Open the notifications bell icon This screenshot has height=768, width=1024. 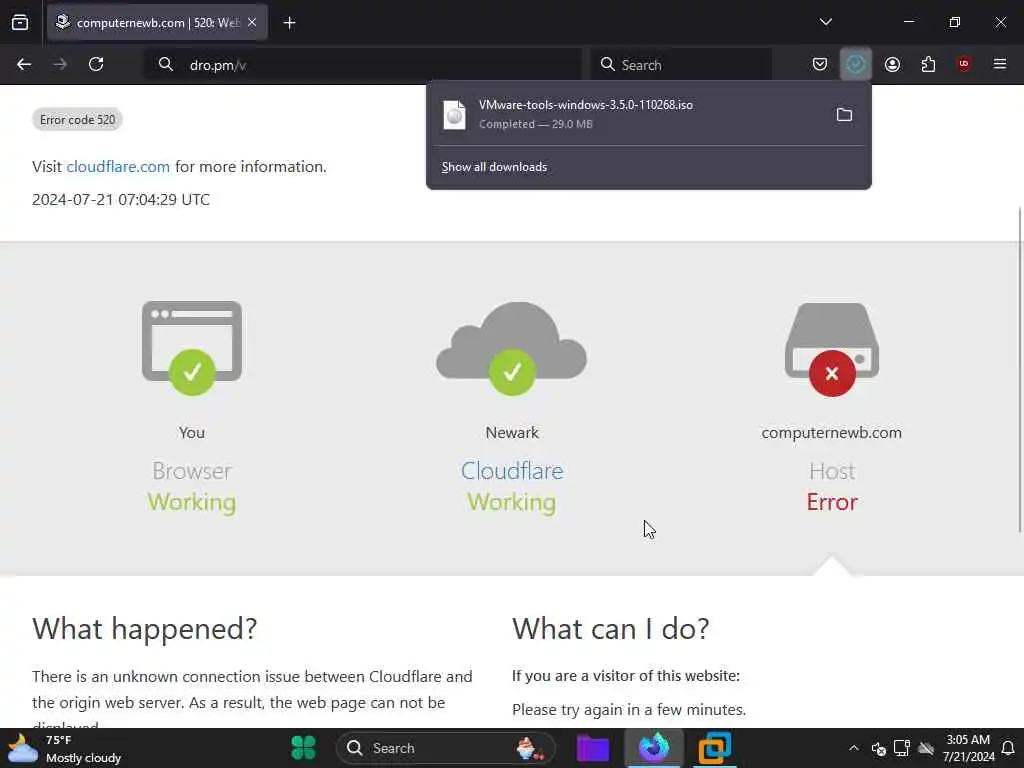pyautogui.click(x=1008, y=748)
